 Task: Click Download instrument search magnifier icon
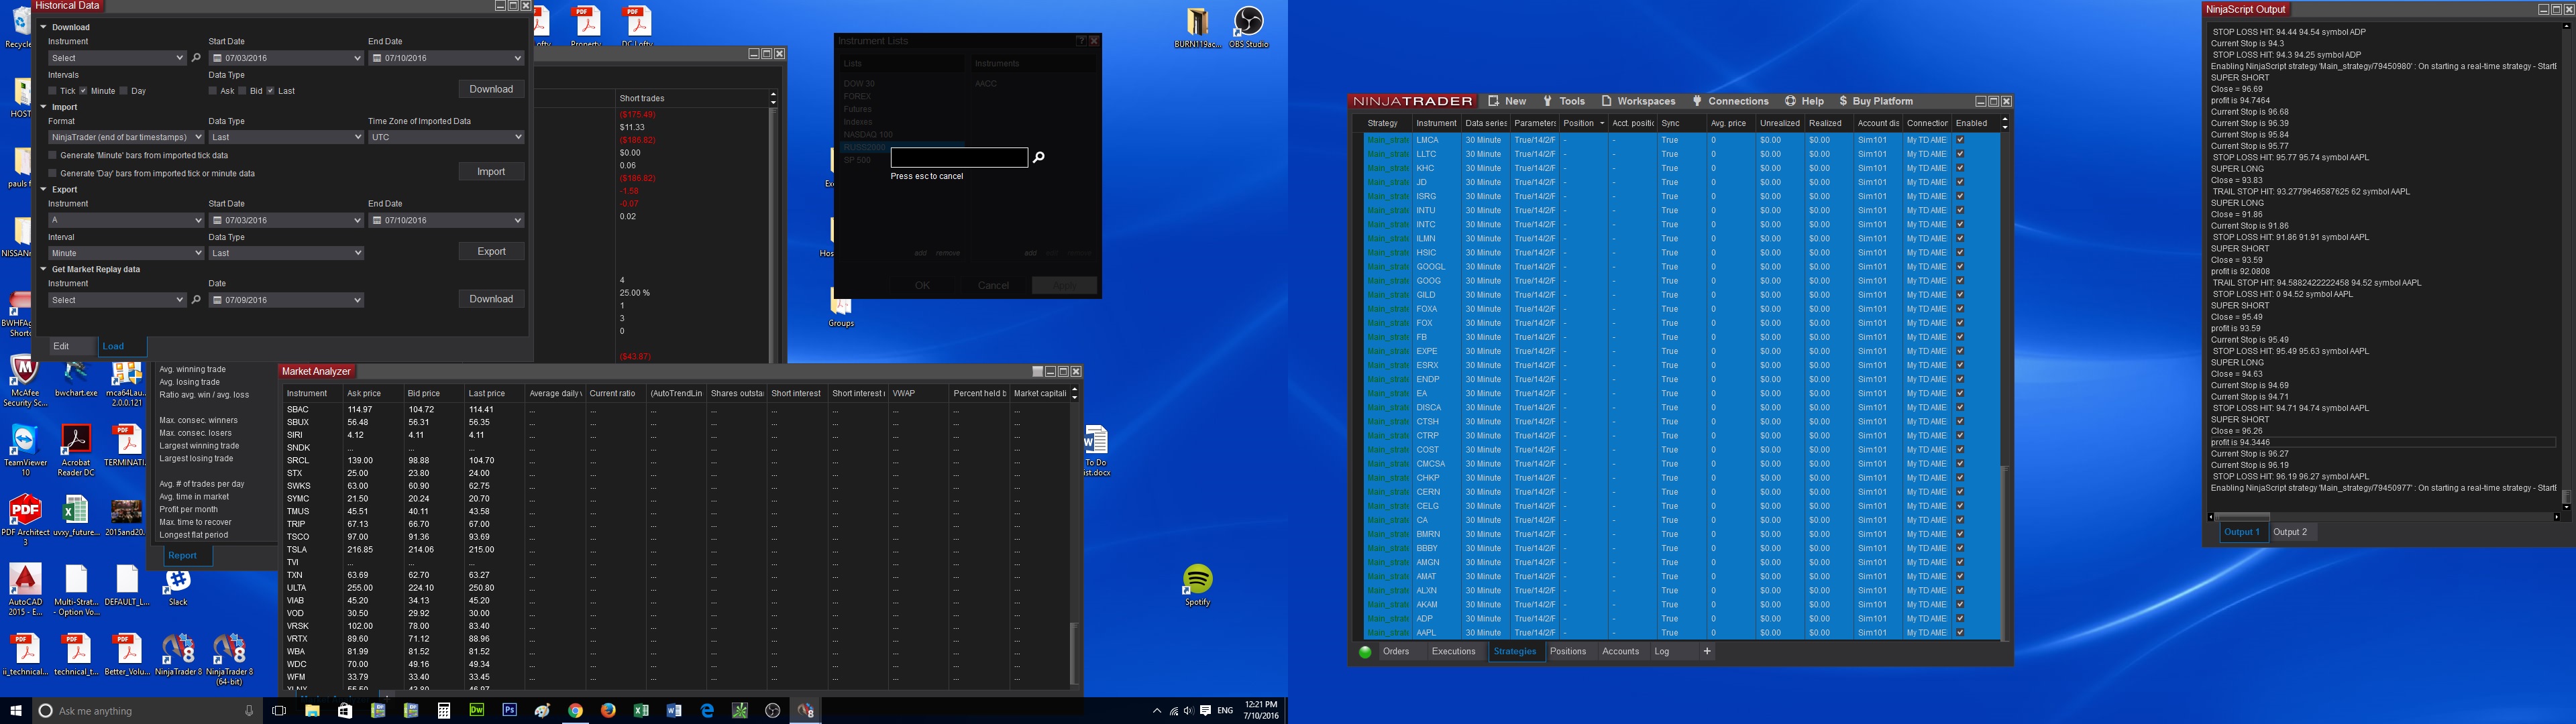point(196,58)
